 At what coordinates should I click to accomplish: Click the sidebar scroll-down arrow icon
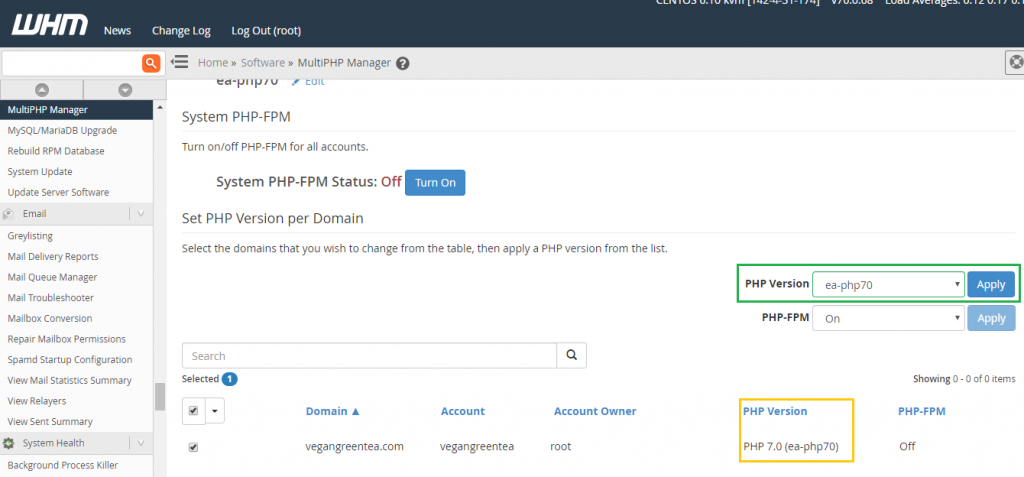[x=125, y=90]
